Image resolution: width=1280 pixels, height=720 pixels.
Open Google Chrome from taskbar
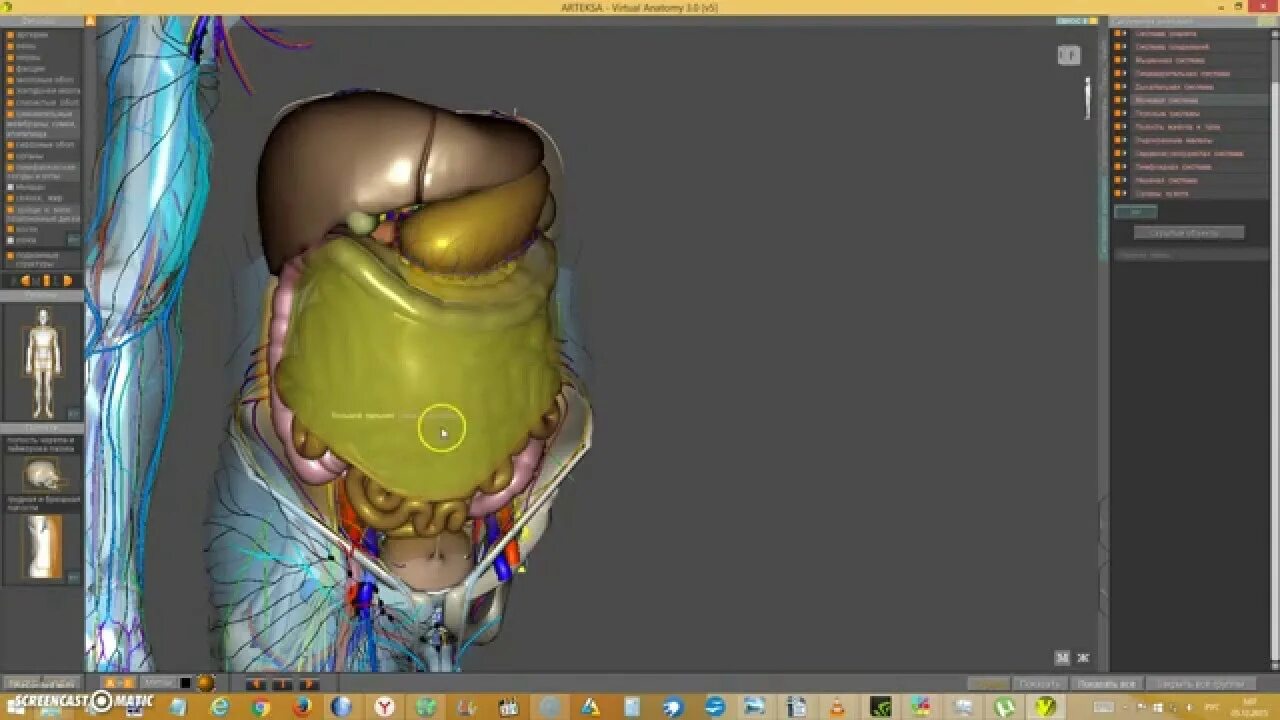click(261, 707)
